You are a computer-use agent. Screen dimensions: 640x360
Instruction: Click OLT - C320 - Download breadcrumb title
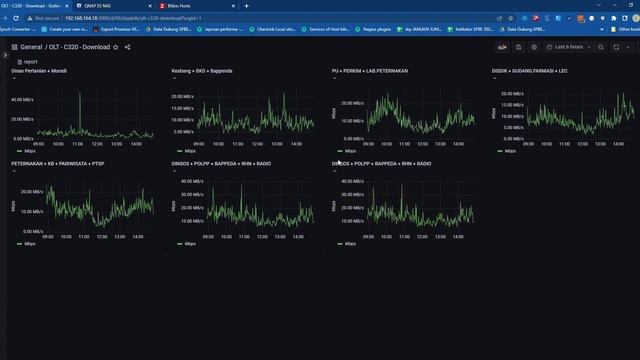coord(79,47)
